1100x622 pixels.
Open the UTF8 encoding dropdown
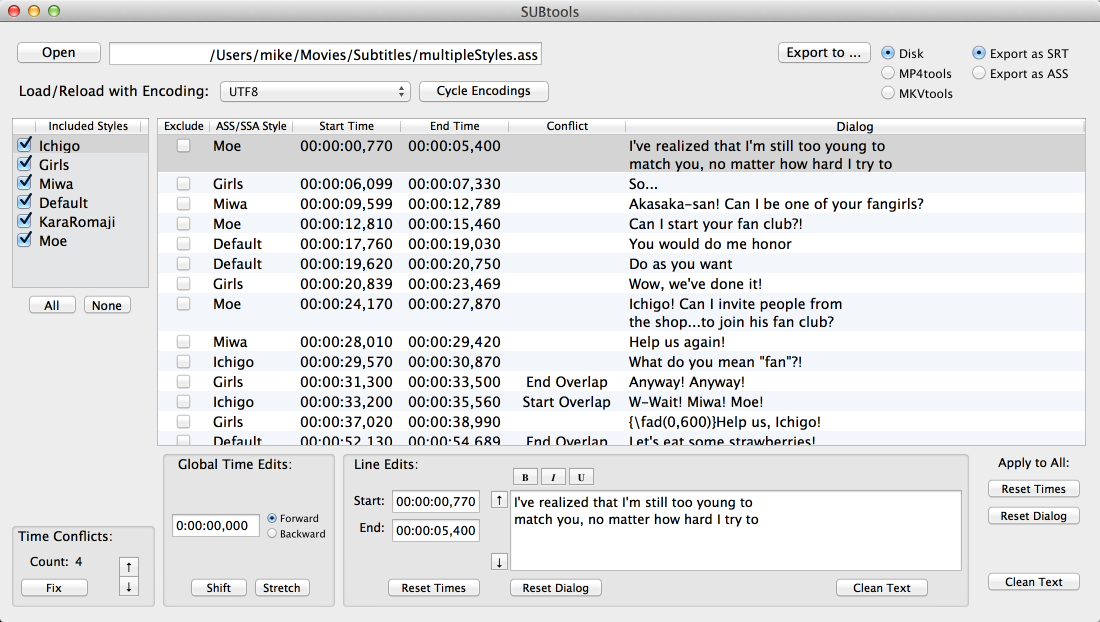coord(315,91)
